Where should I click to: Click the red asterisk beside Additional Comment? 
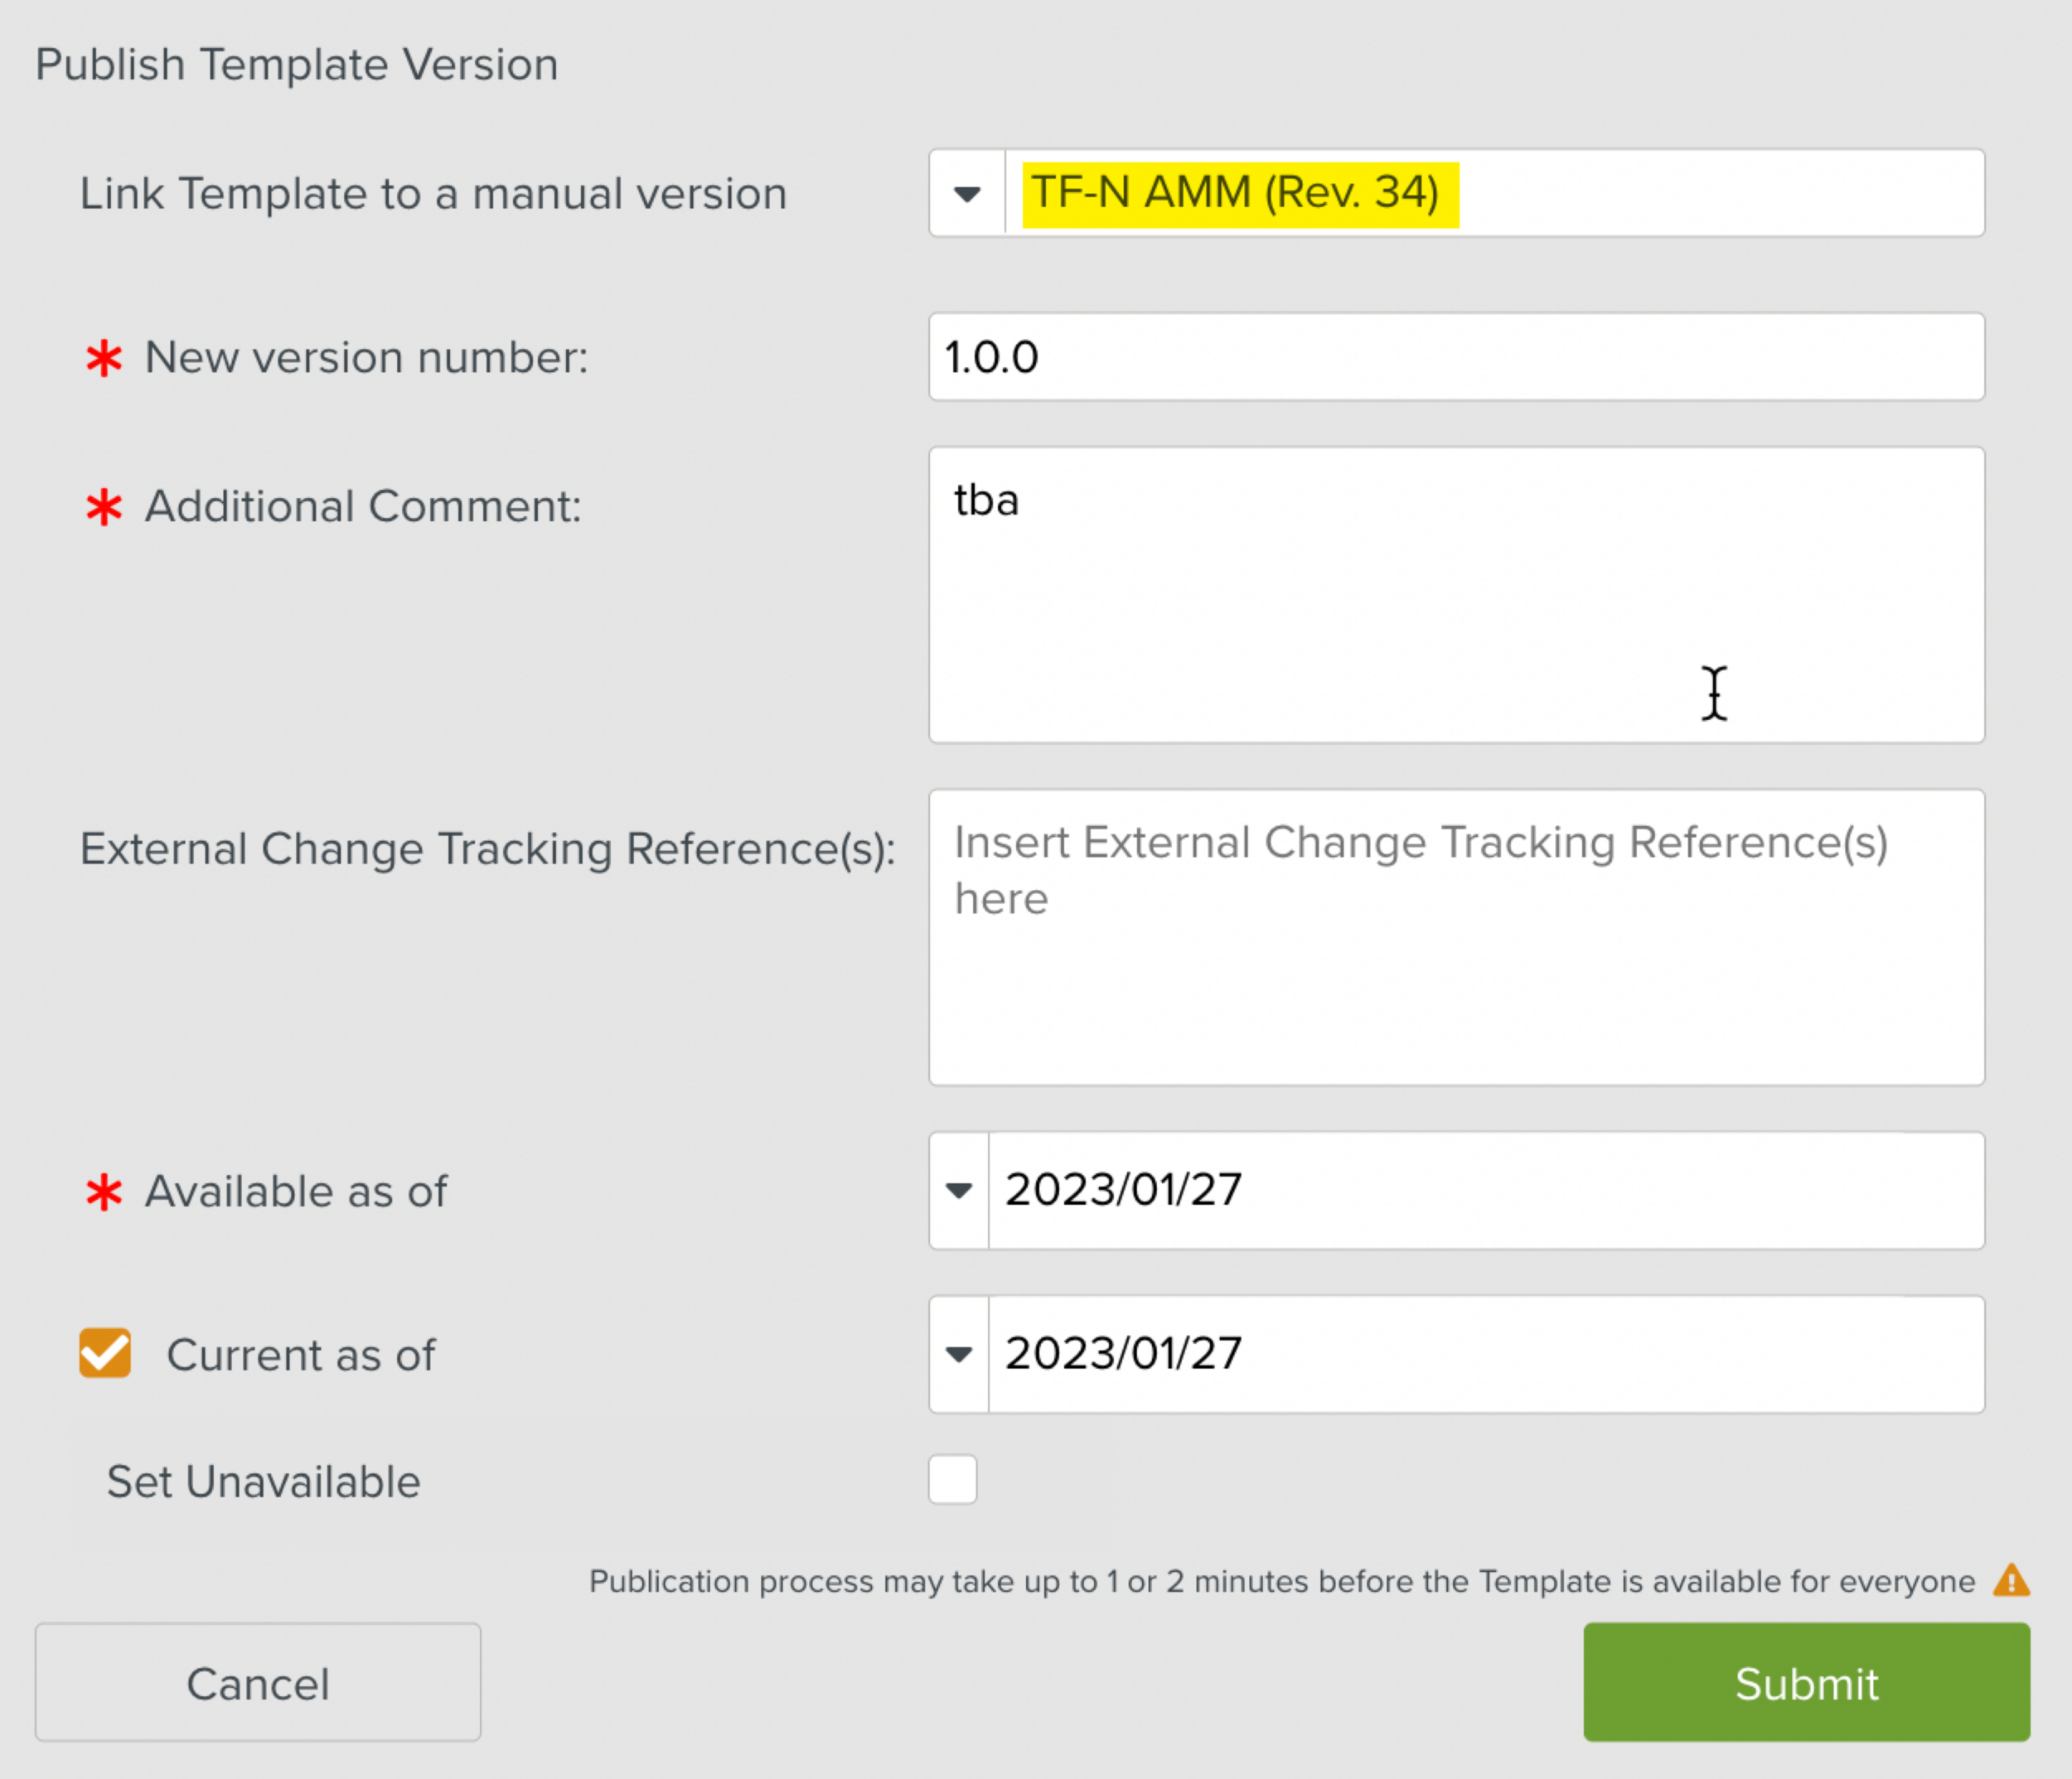point(104,507)
